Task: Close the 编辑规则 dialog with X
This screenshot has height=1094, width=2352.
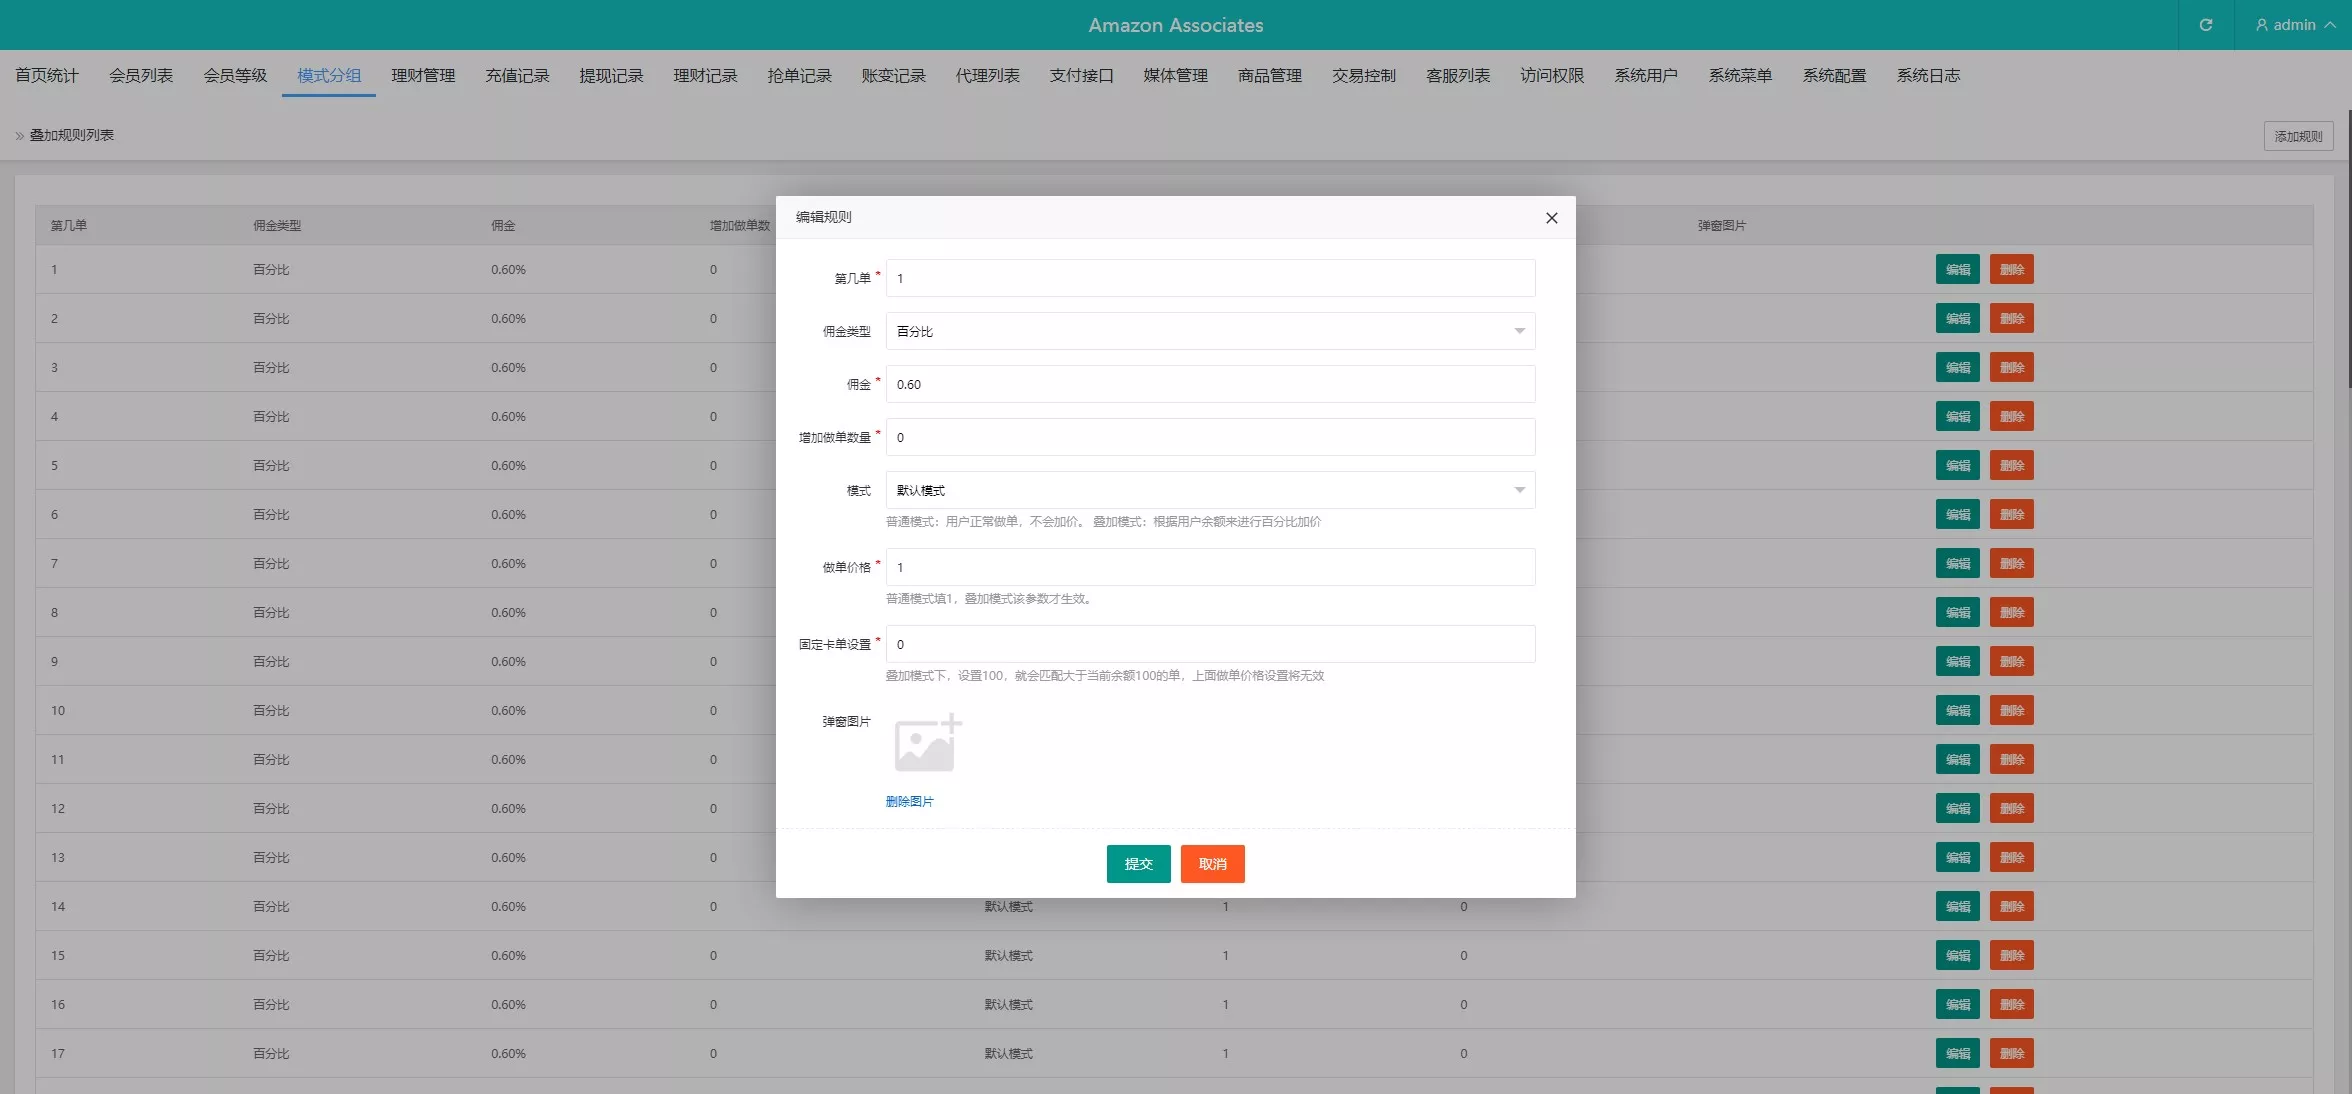Action: click(1551, 218)
